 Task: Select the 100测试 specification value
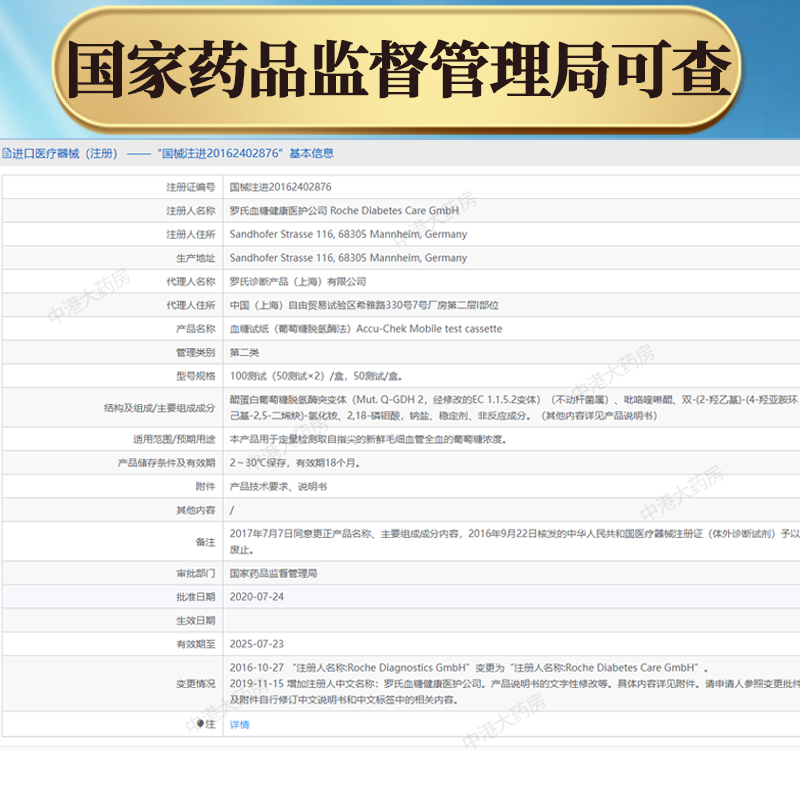(316, 376)
